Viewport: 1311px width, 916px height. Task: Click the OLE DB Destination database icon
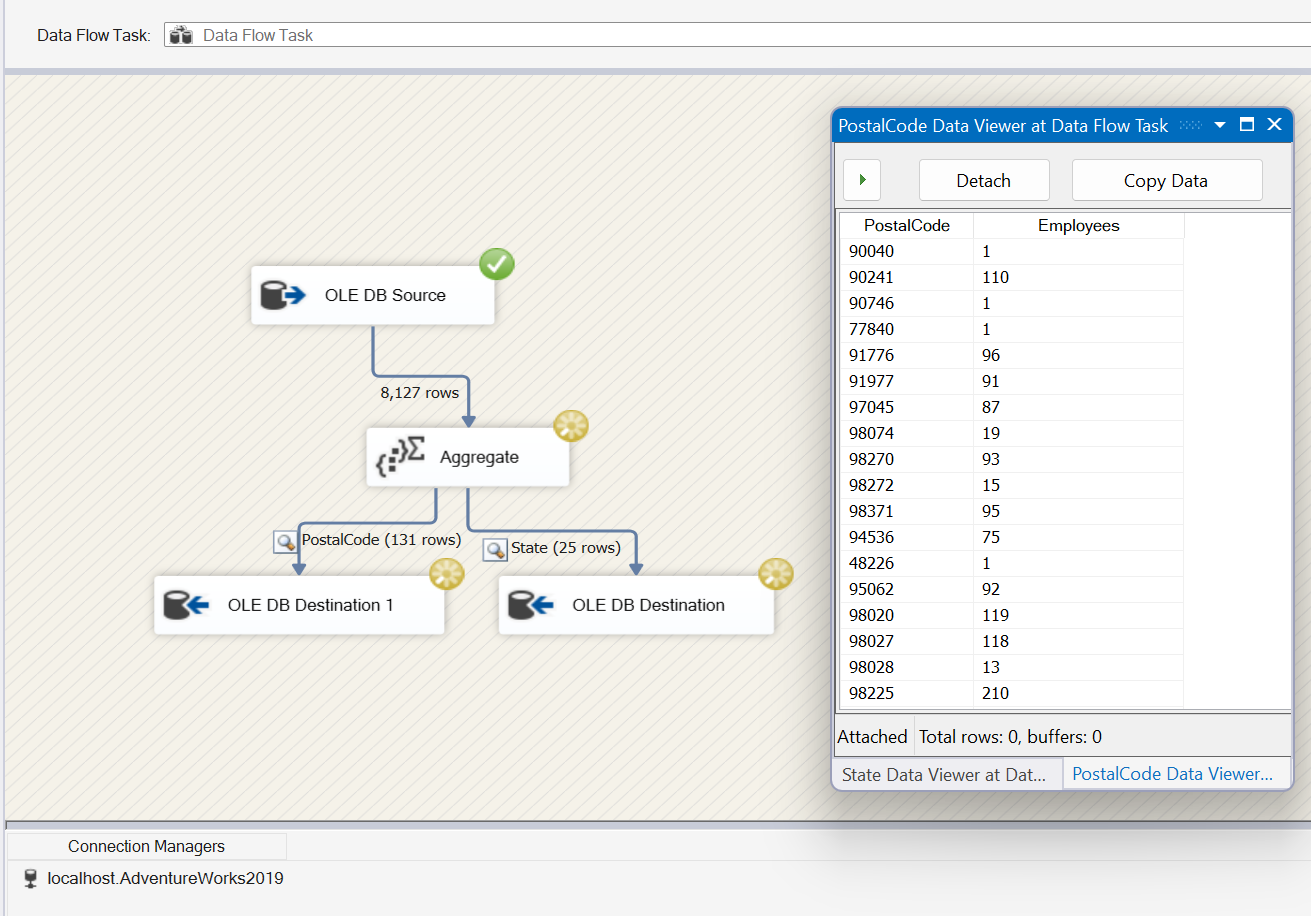click(x=531, y=605)
